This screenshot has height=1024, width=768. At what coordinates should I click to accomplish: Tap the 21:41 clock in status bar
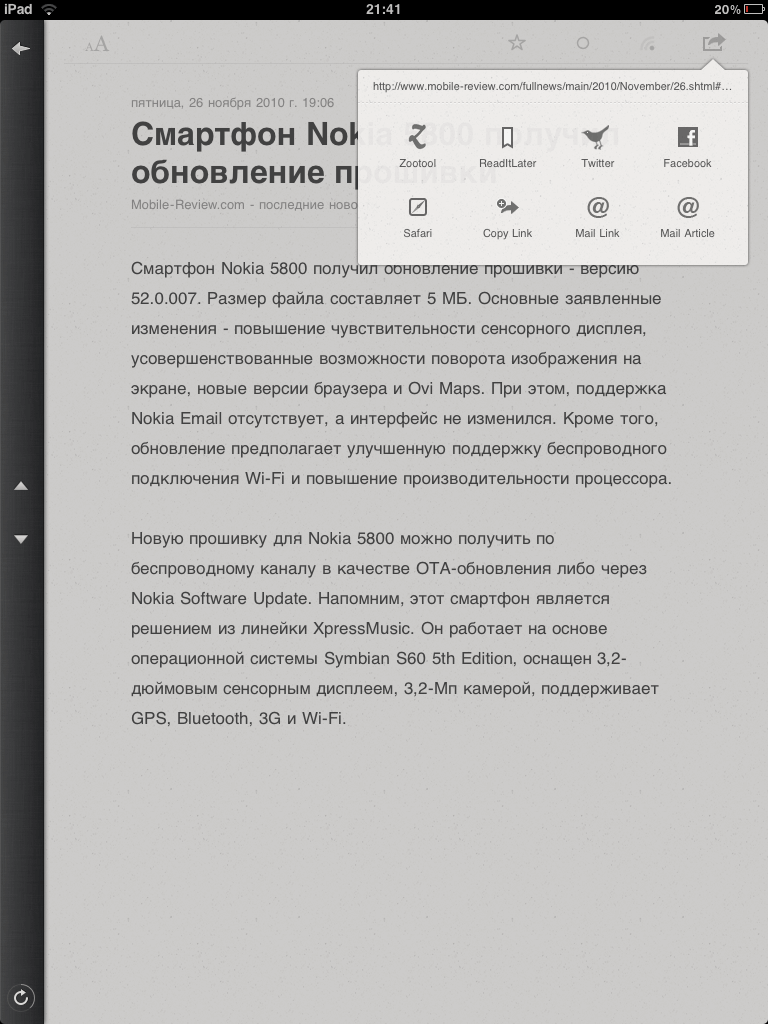[x=383, y=9]
